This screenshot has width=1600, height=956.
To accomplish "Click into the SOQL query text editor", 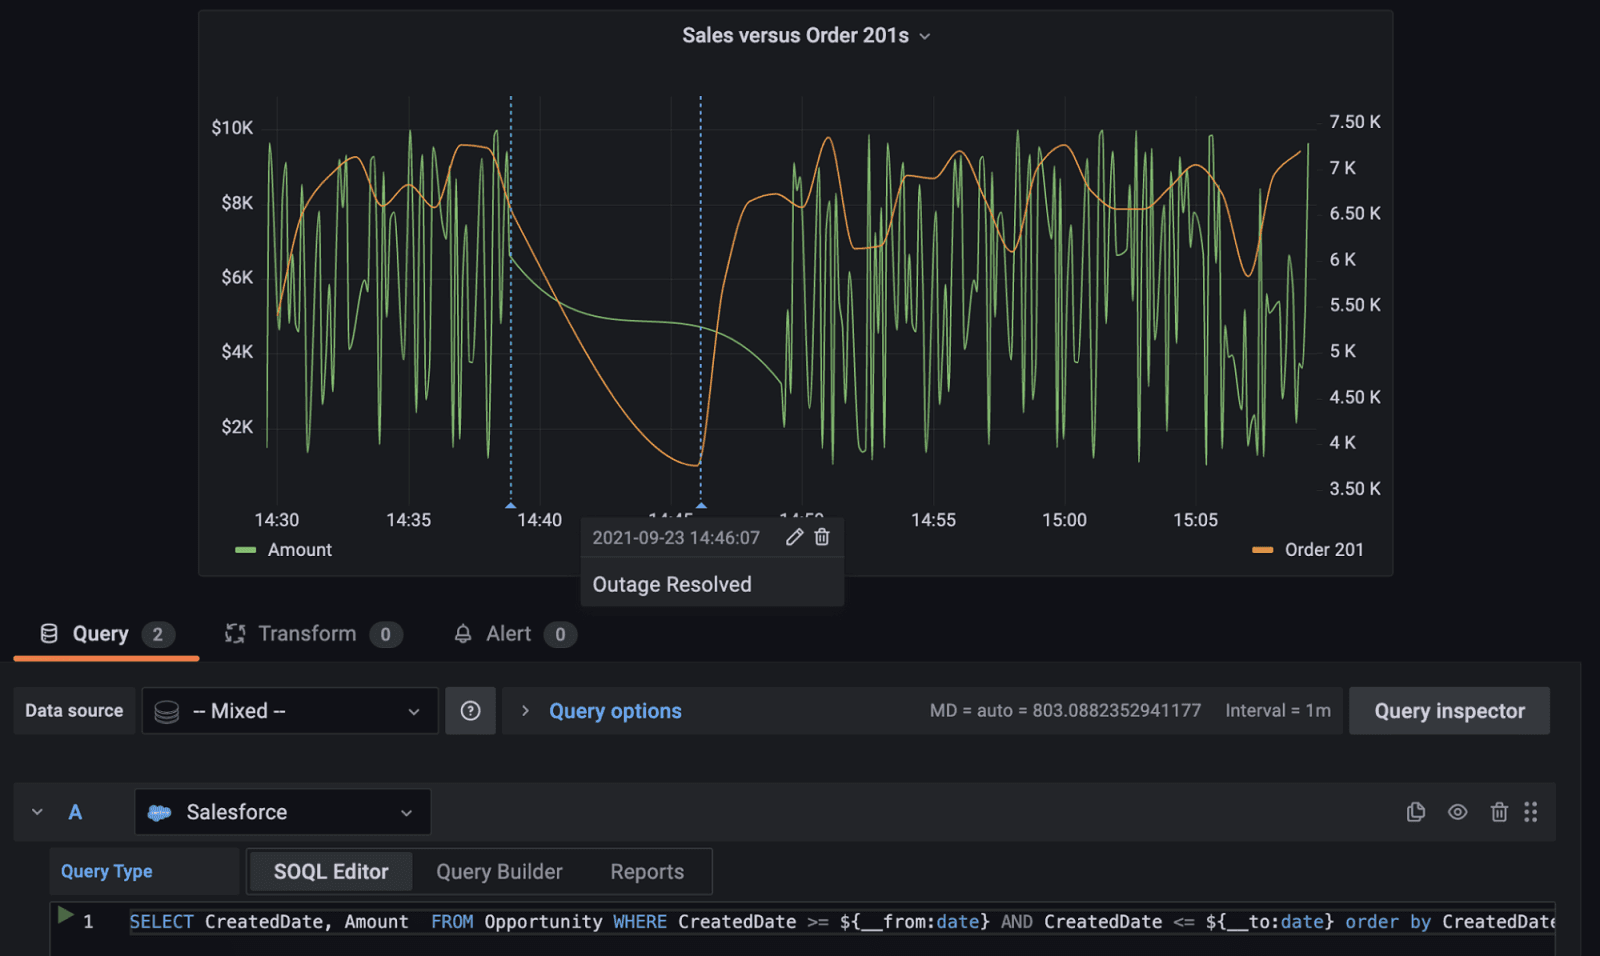I will click(800, 922).
